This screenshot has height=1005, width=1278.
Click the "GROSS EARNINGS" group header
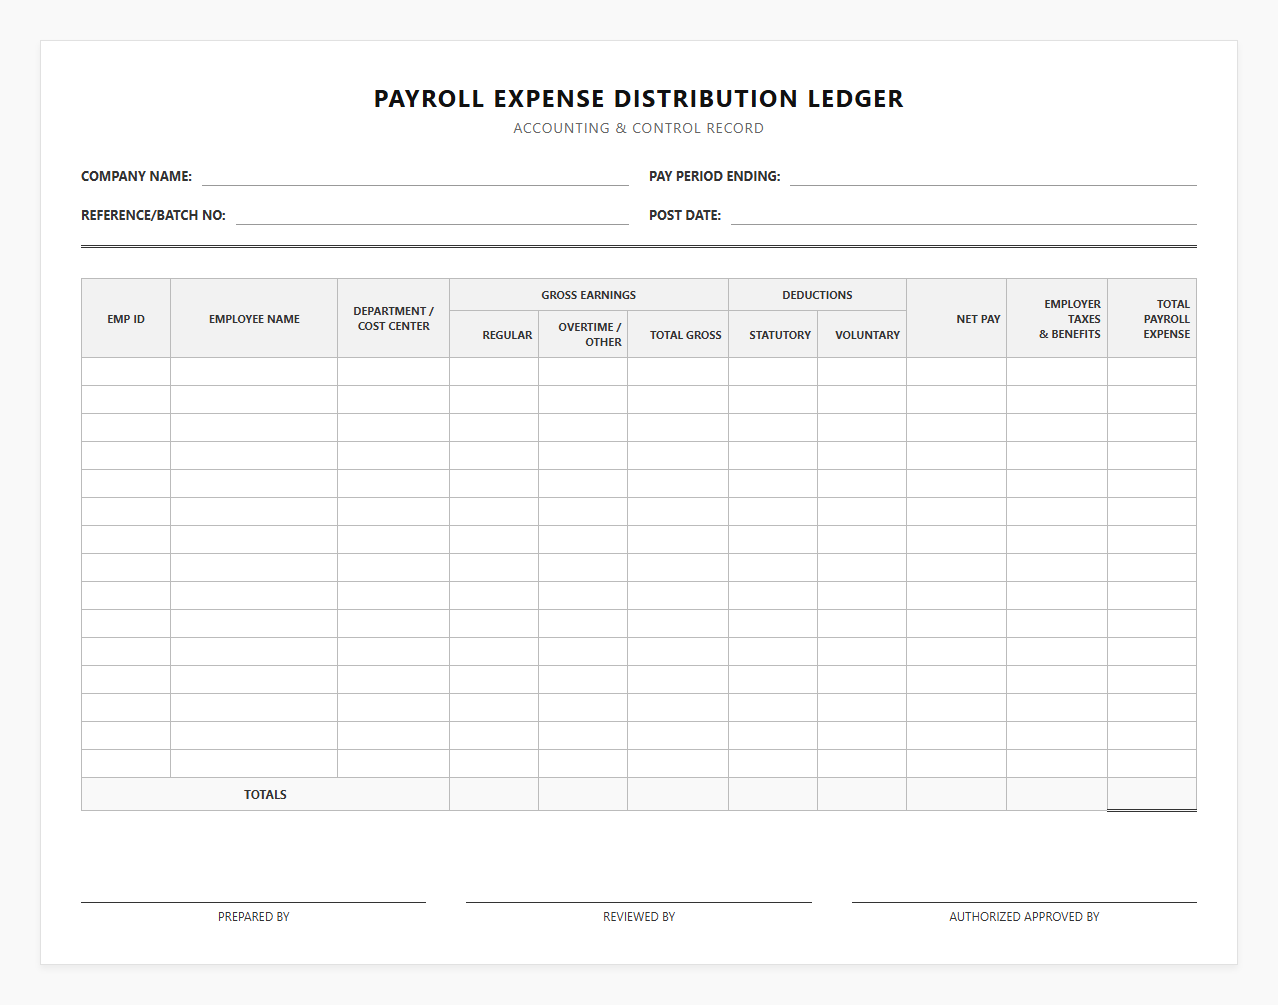coord(589,295)
